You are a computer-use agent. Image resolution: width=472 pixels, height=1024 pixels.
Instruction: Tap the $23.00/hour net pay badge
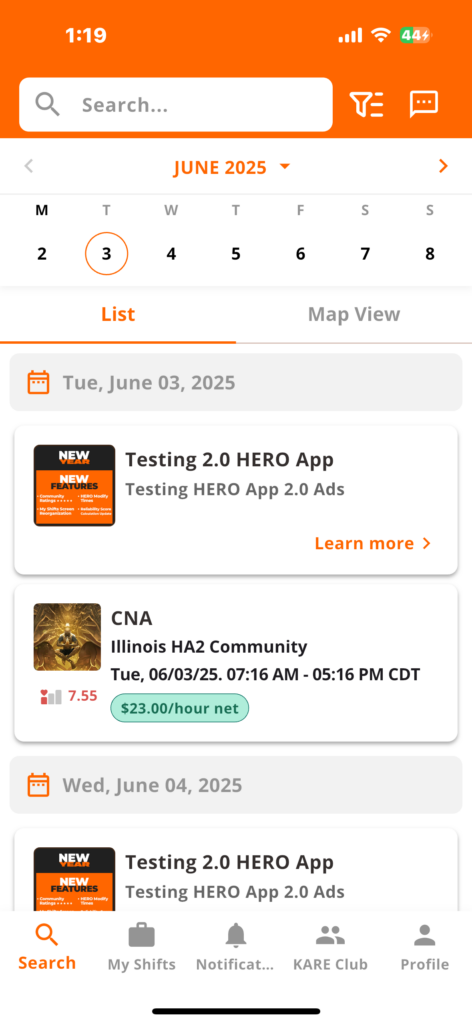180,708
